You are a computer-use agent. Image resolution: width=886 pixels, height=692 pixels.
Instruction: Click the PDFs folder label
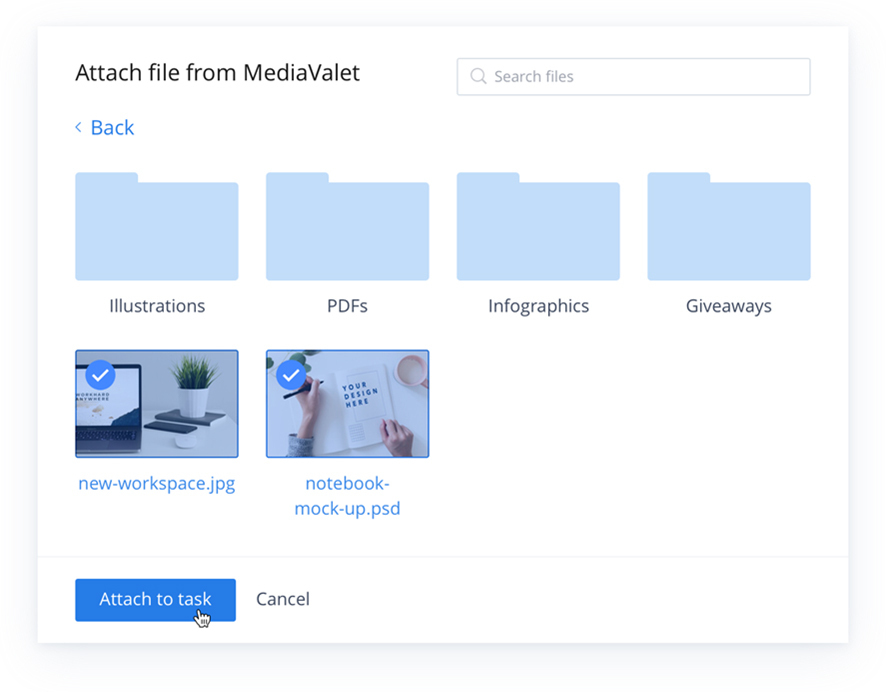[x=348, y=306]
